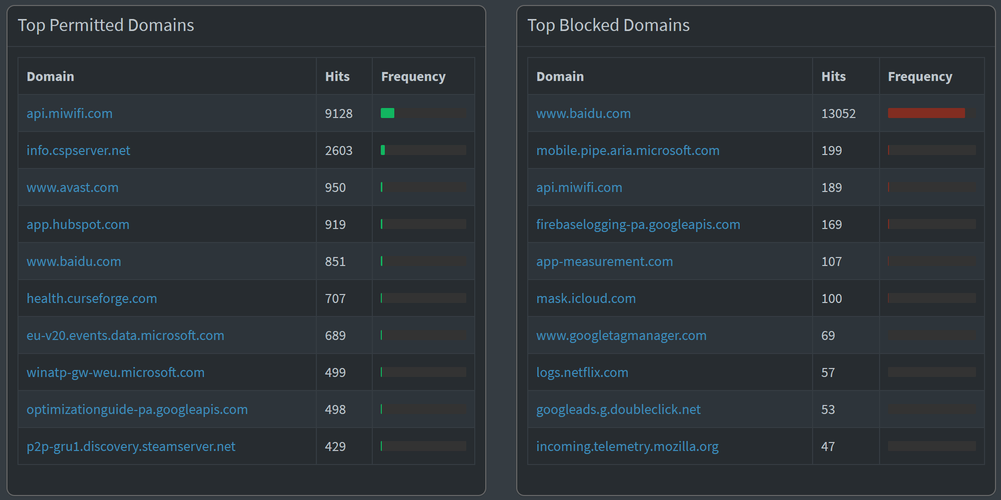Open mobile.pipe.aria.microsoft.com blocked domain
Screen dimensions: 1001x500
[627, 151]
